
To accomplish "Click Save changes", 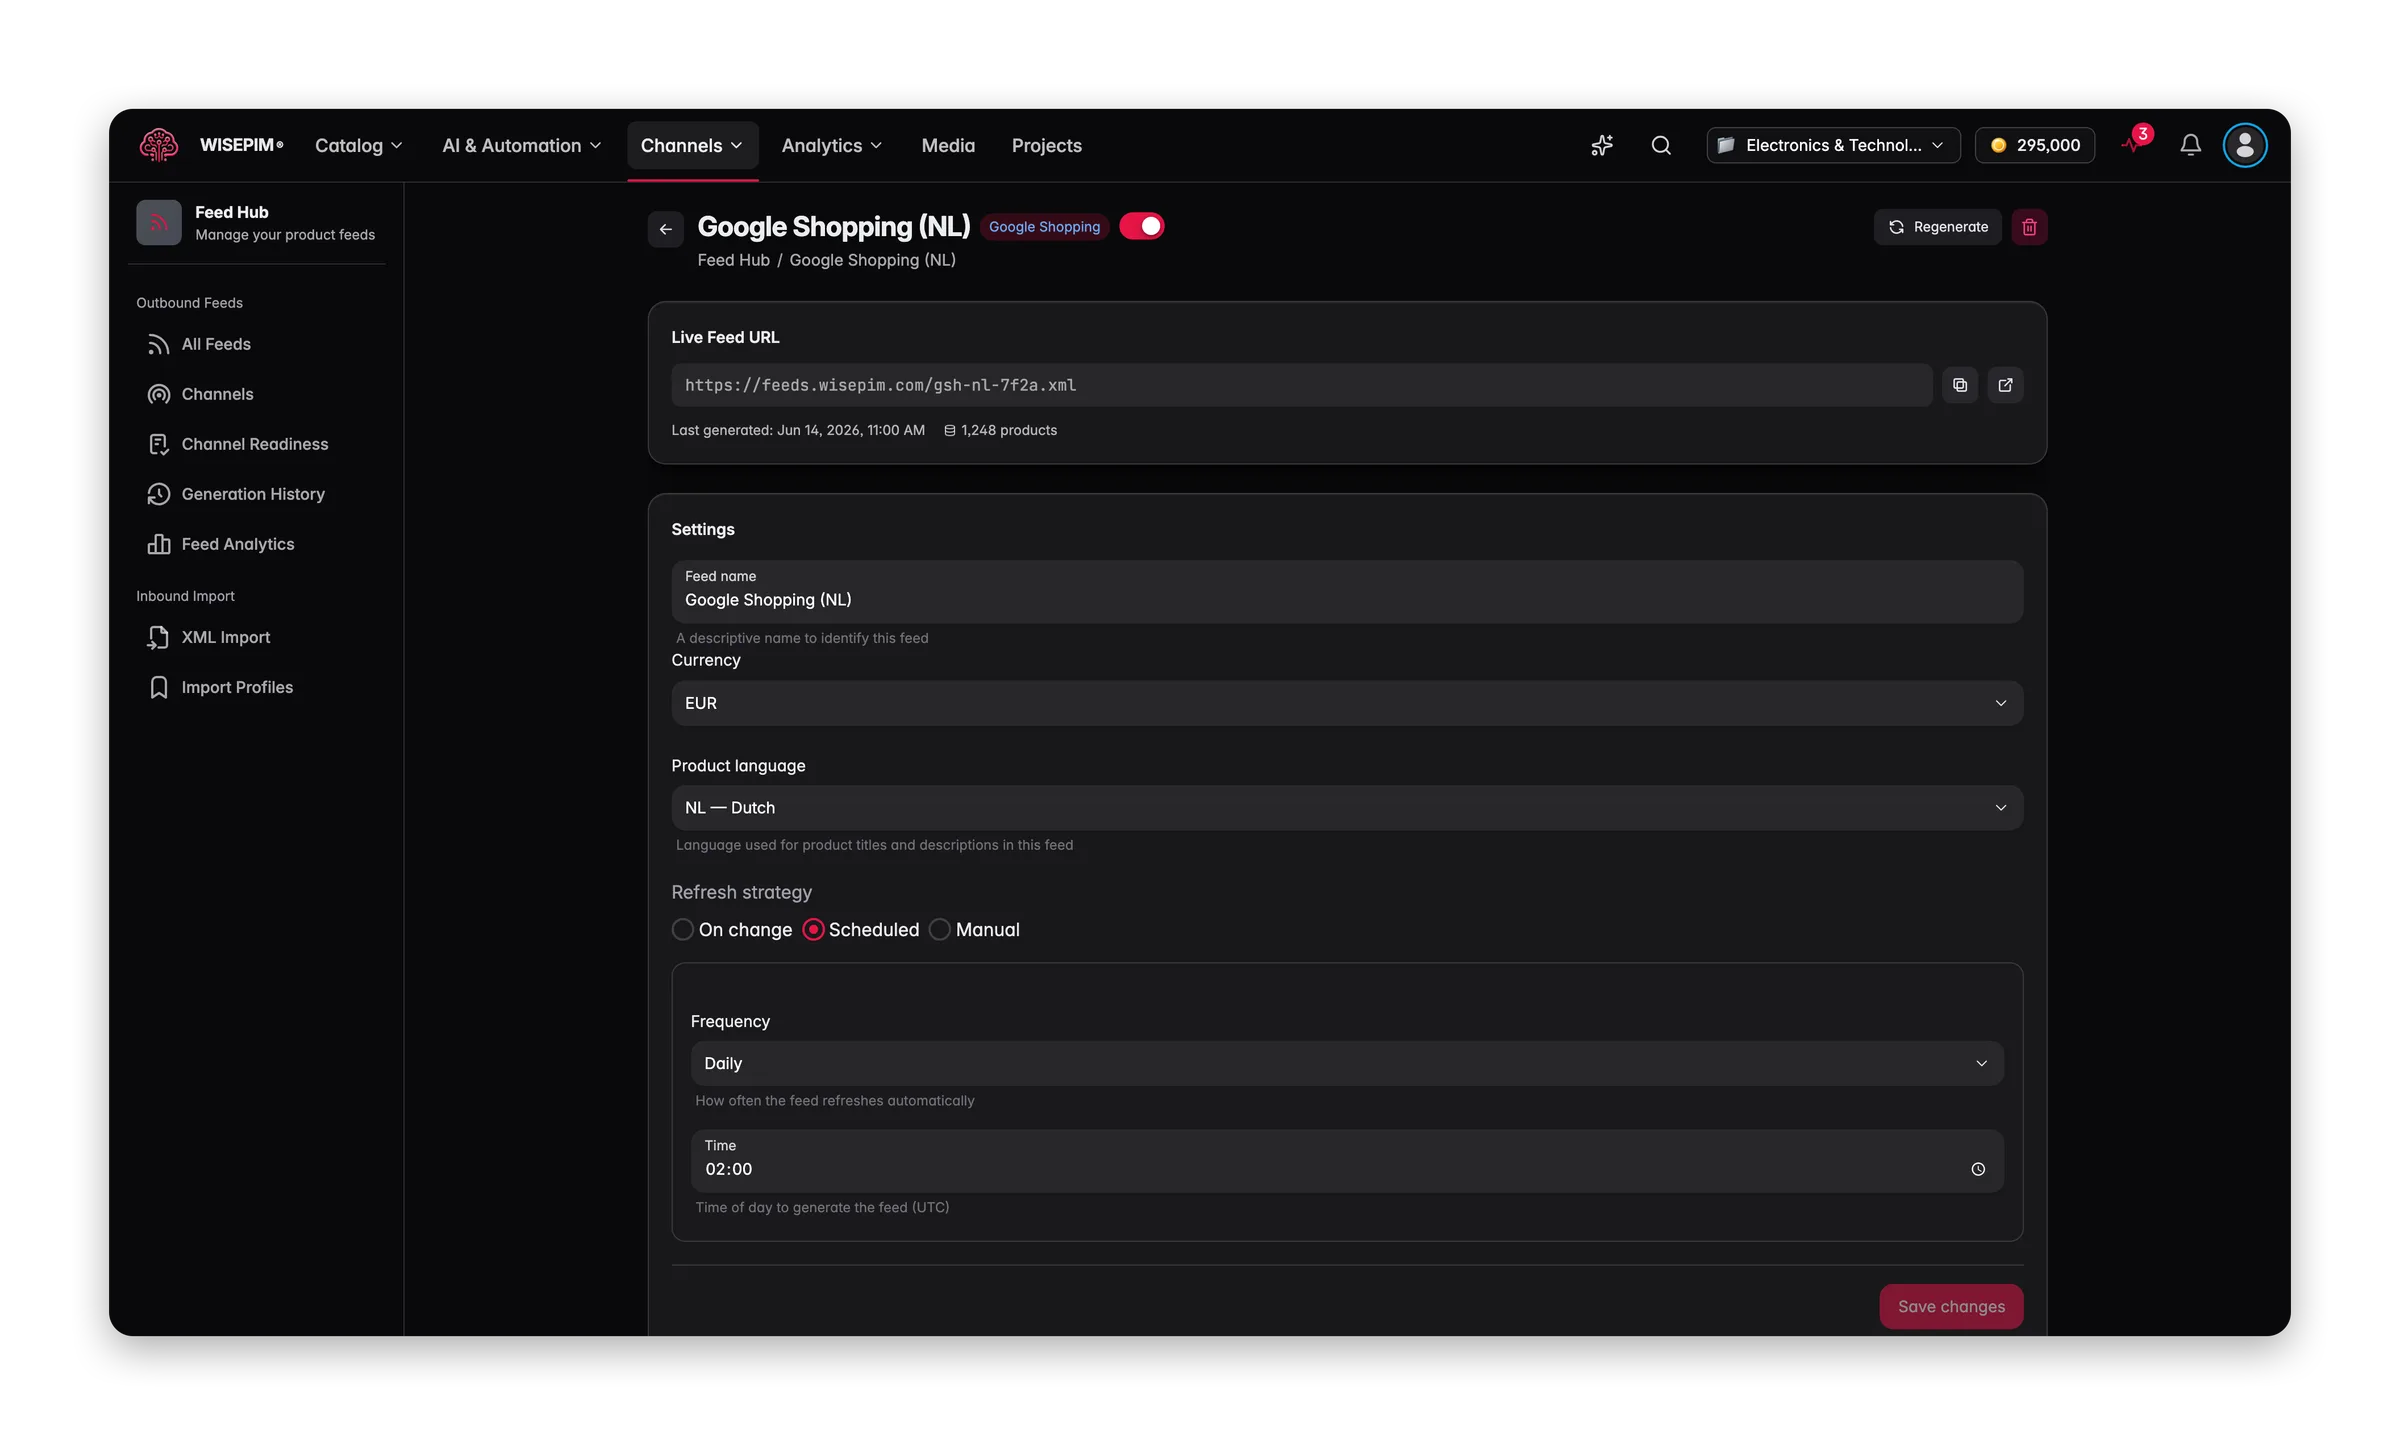I will pyautogui.click(x=1951, y=1306).
